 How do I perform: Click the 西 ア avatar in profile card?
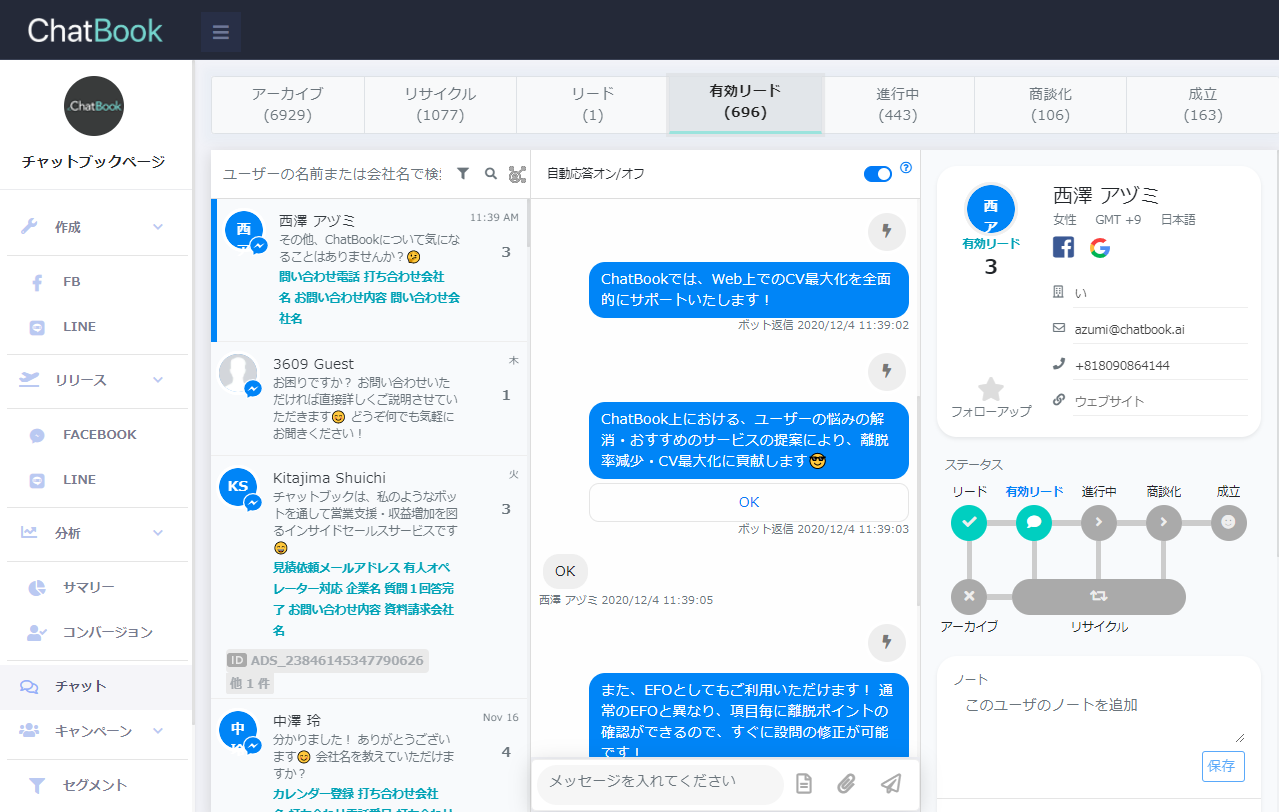pyautogui.click(x=991, y=210)
